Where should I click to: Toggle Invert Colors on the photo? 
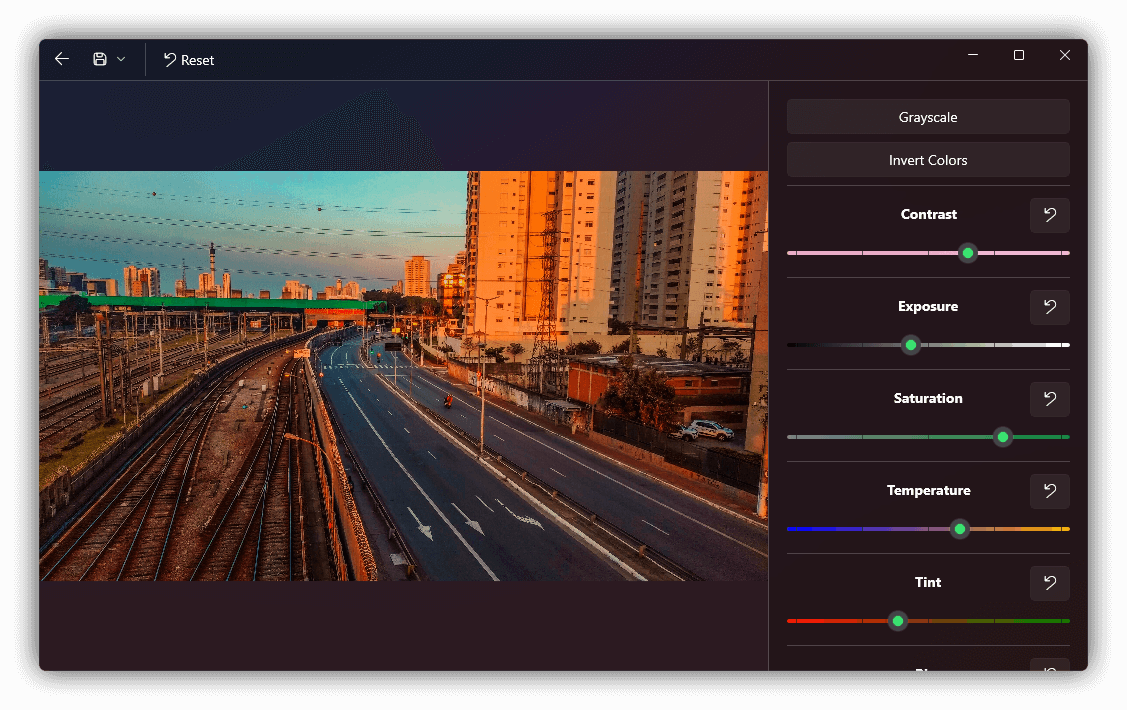[x=928, y=160]
